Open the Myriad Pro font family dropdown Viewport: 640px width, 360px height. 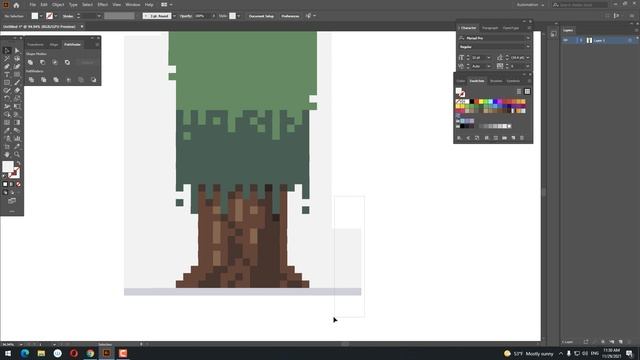pyautogui.click(x=528, y=38)
